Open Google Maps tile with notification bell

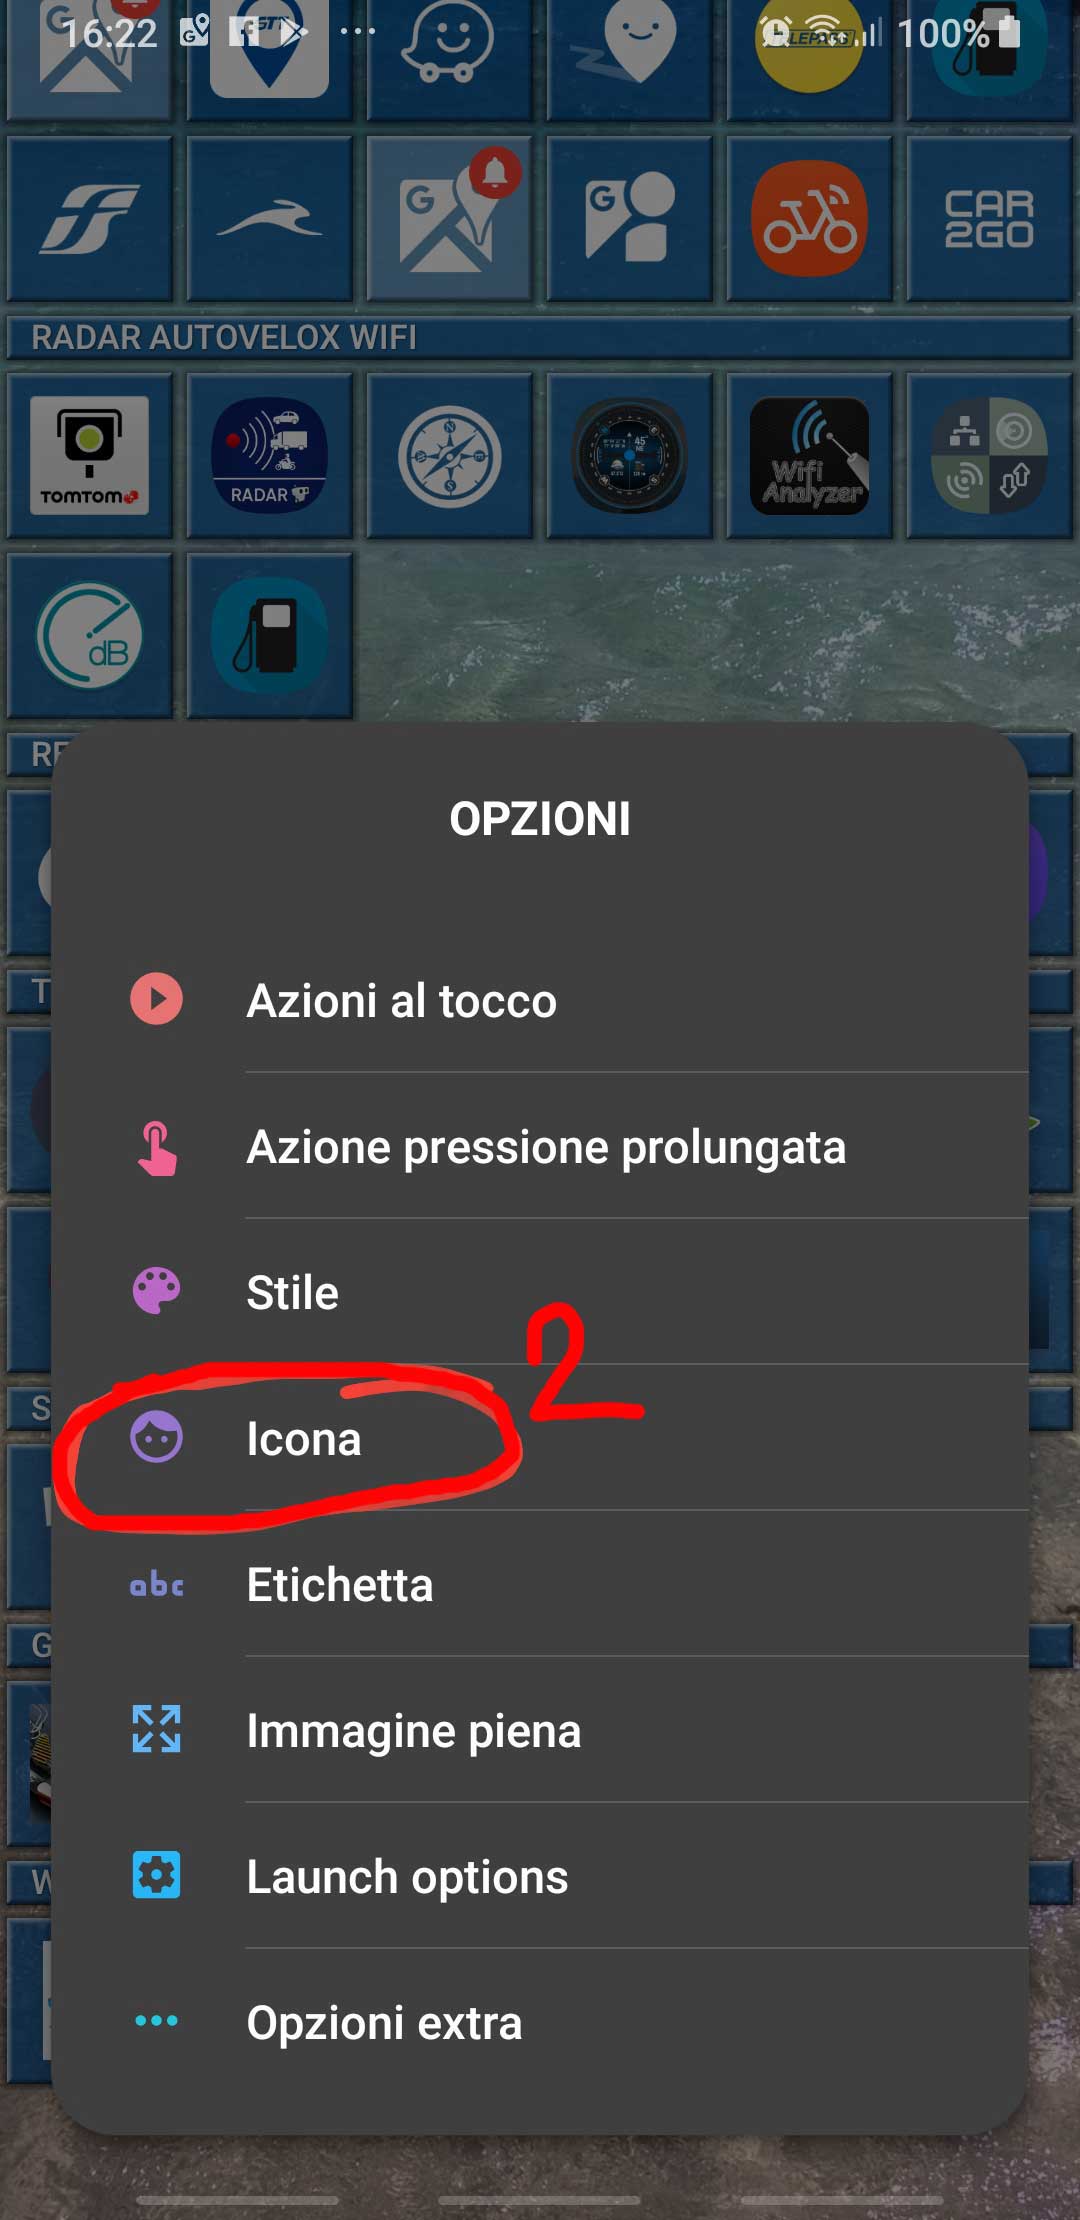pyautogui.click(x=449, y=219)
